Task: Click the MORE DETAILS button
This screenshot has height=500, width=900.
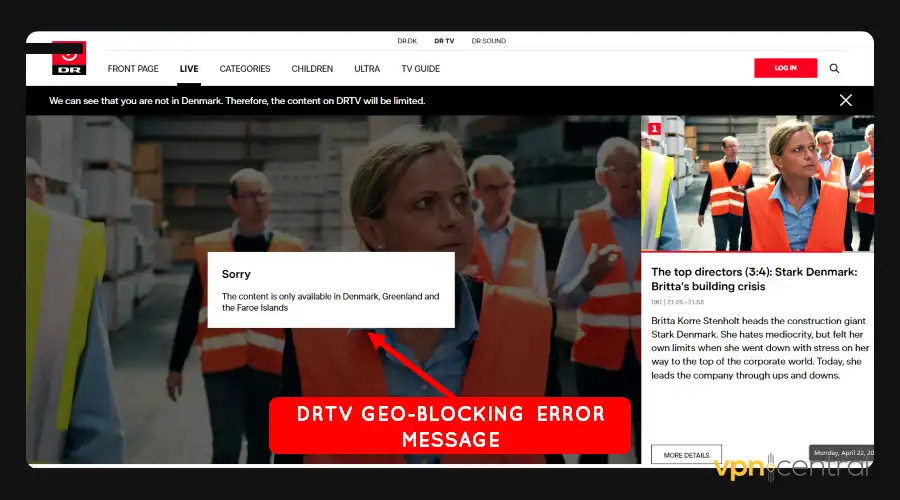Action: click(x=686, y=455)
